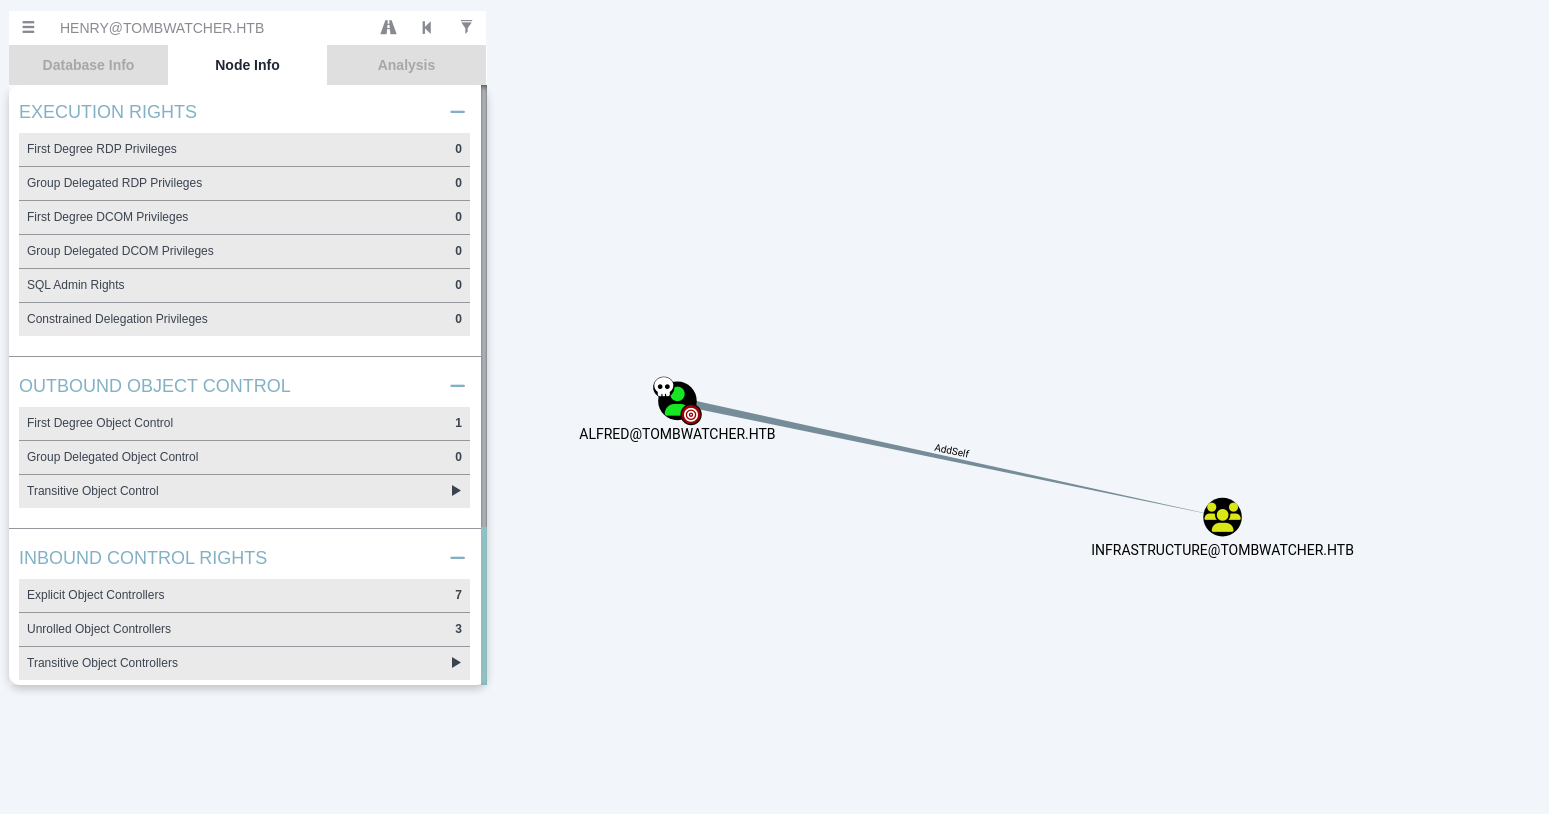Click the AddSelf edge label

[x=951, y=451]
